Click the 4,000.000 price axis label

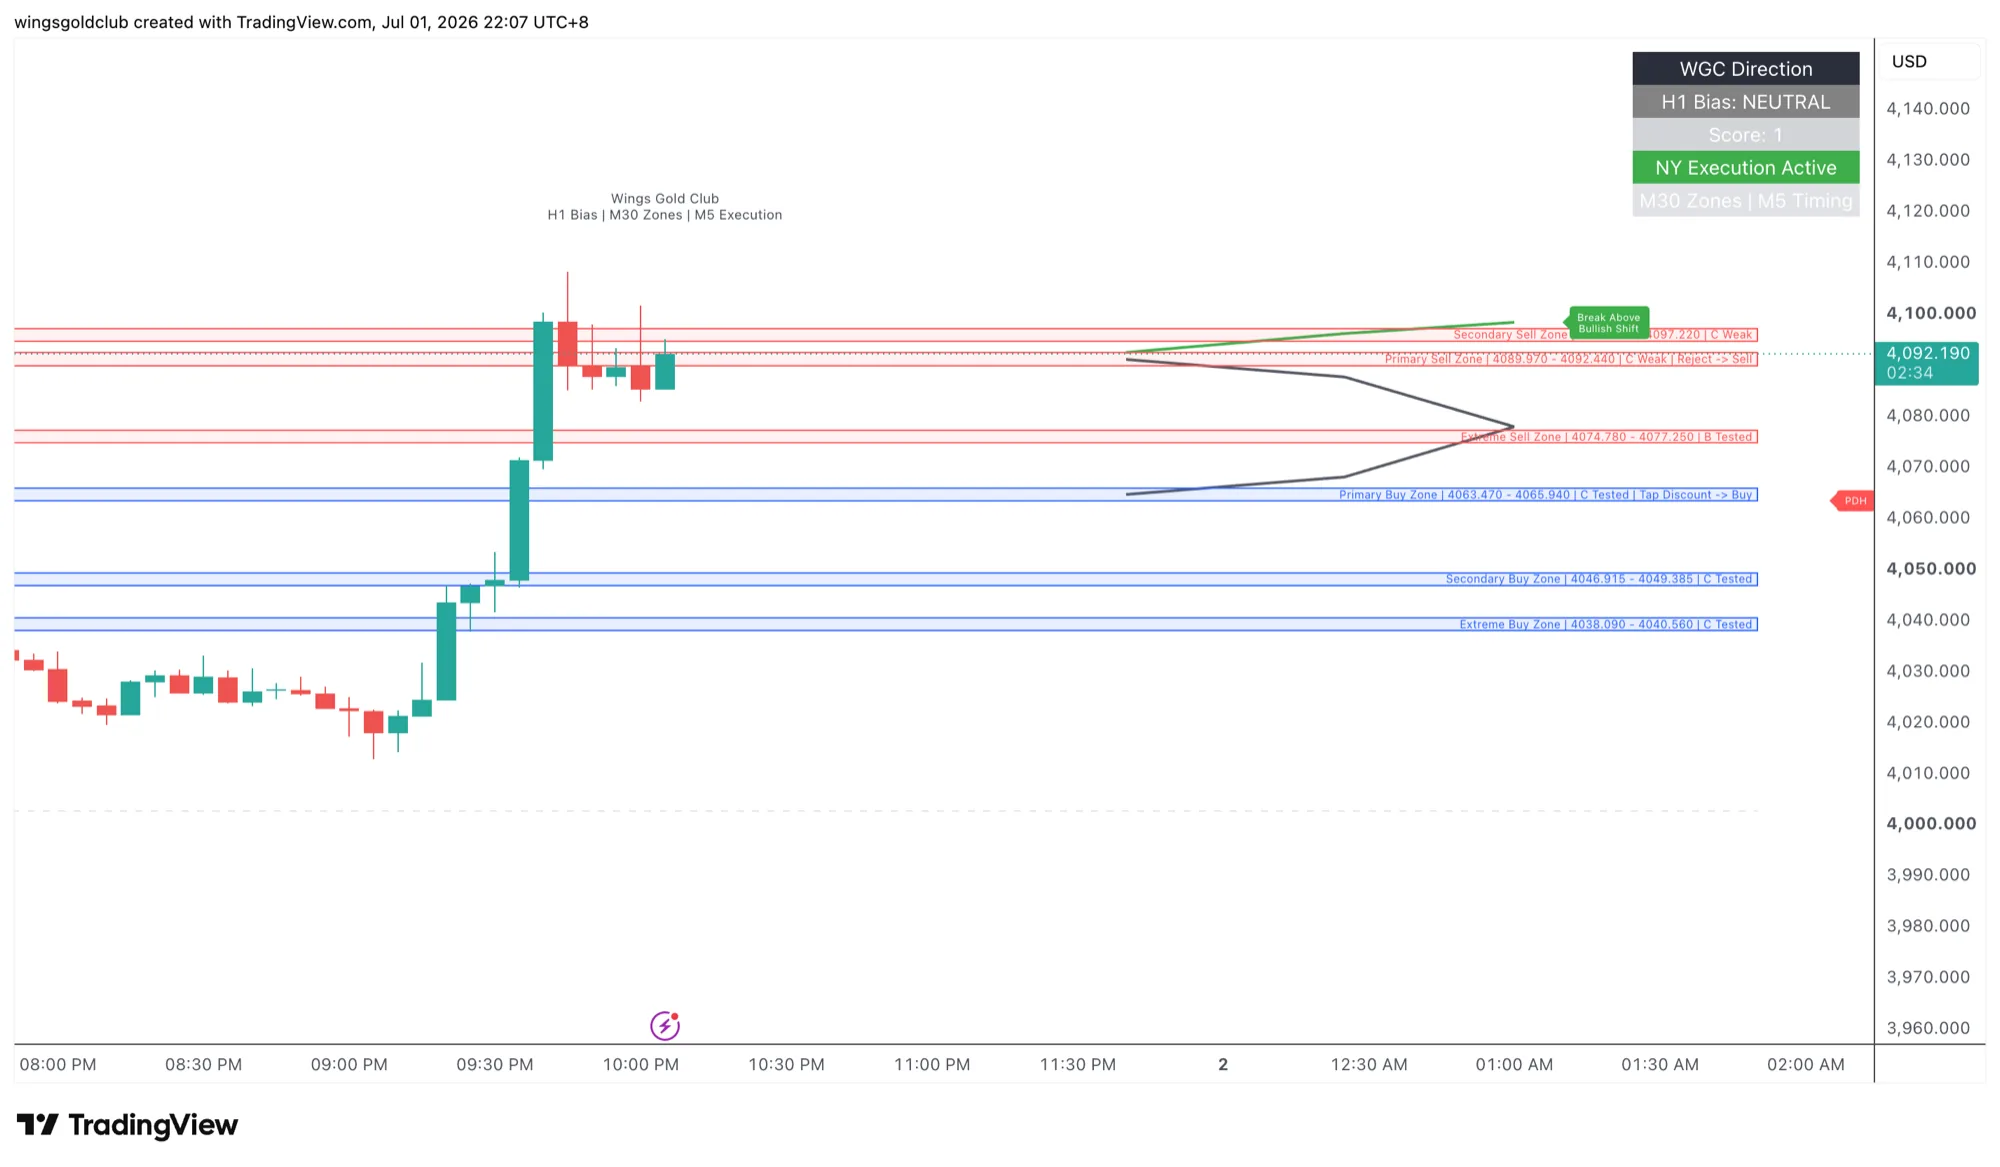pyautogui.click(x=1931, y=824)
